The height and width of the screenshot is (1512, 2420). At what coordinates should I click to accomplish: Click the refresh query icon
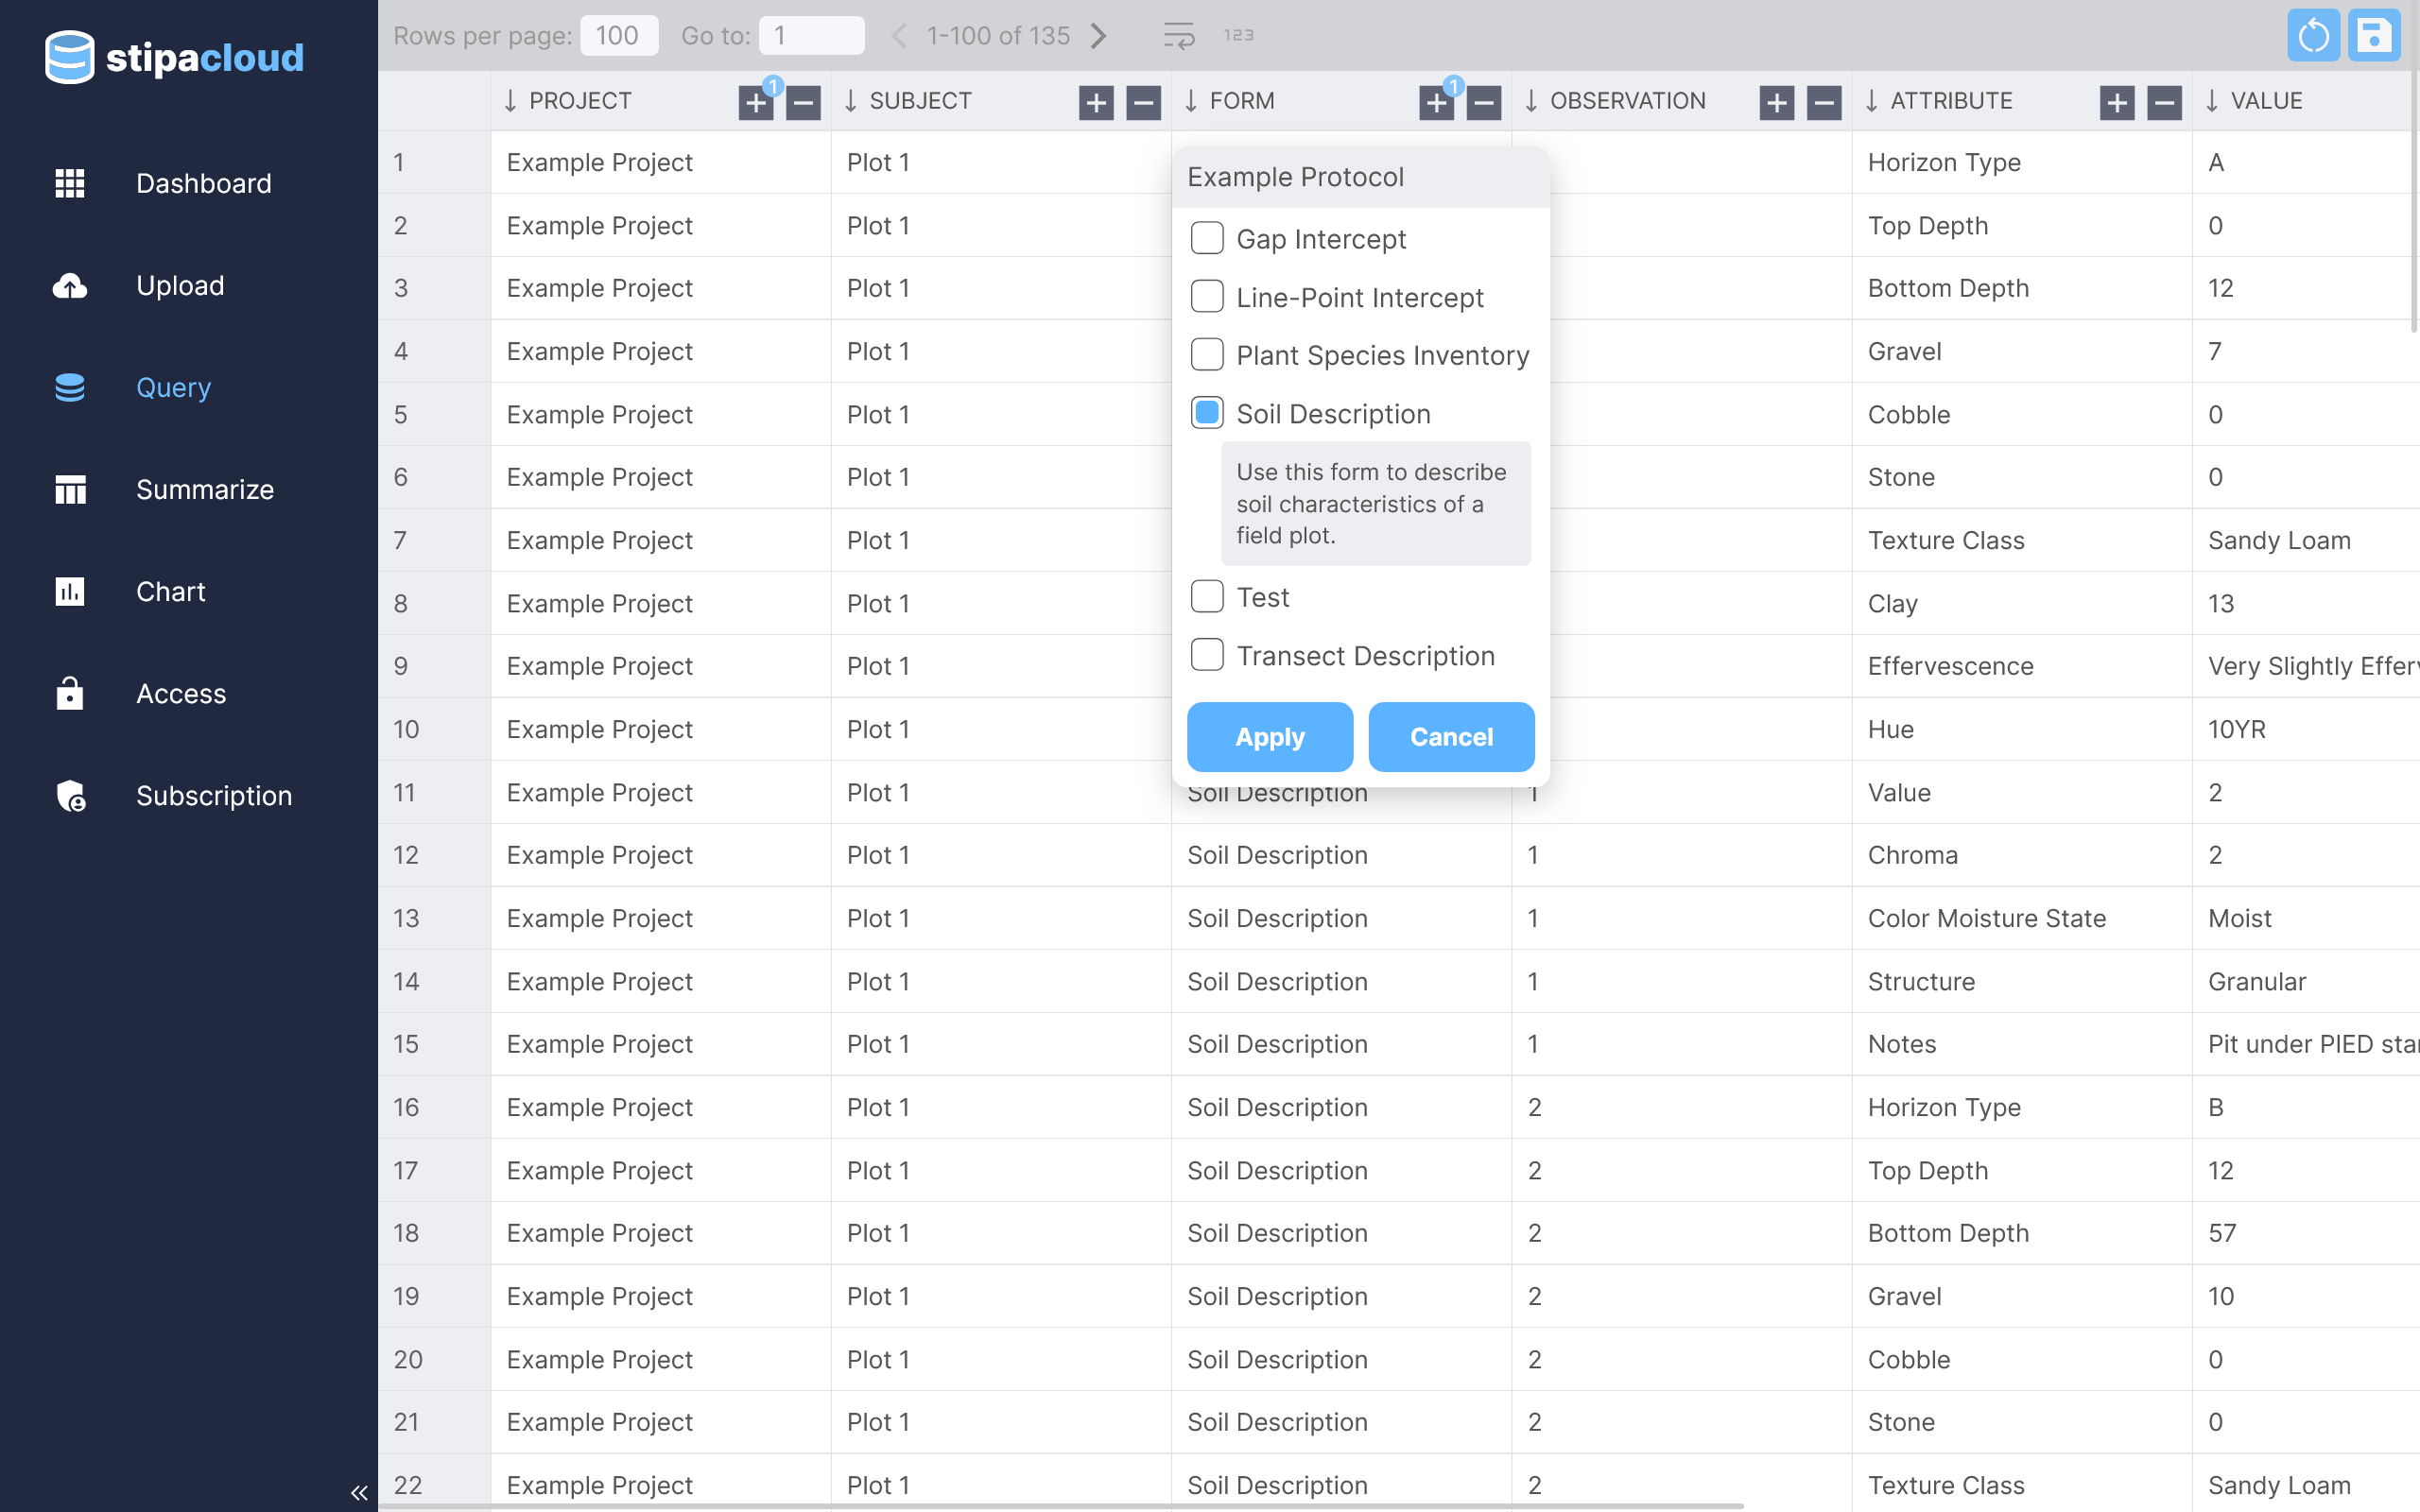[x=2312, y=36]
